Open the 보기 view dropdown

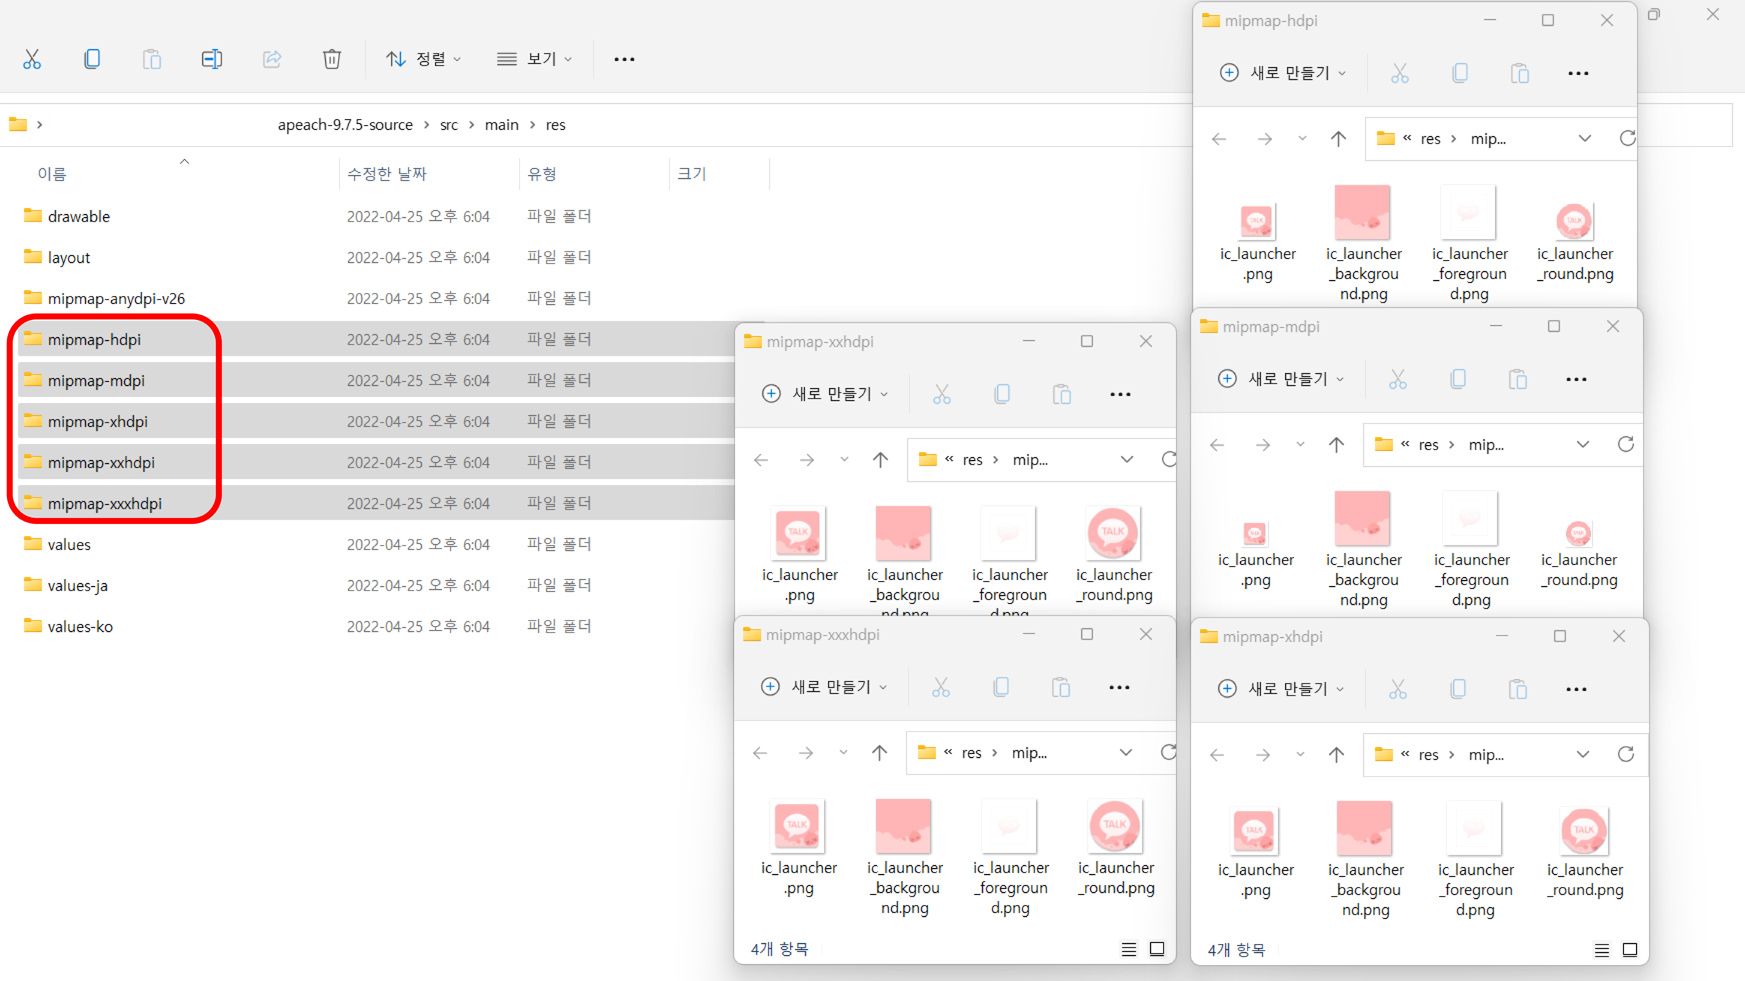tap(535, 59)
